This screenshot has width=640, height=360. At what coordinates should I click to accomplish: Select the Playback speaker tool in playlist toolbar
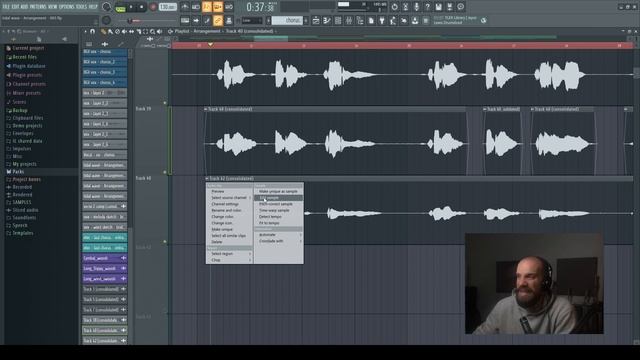tap(159, 31)
